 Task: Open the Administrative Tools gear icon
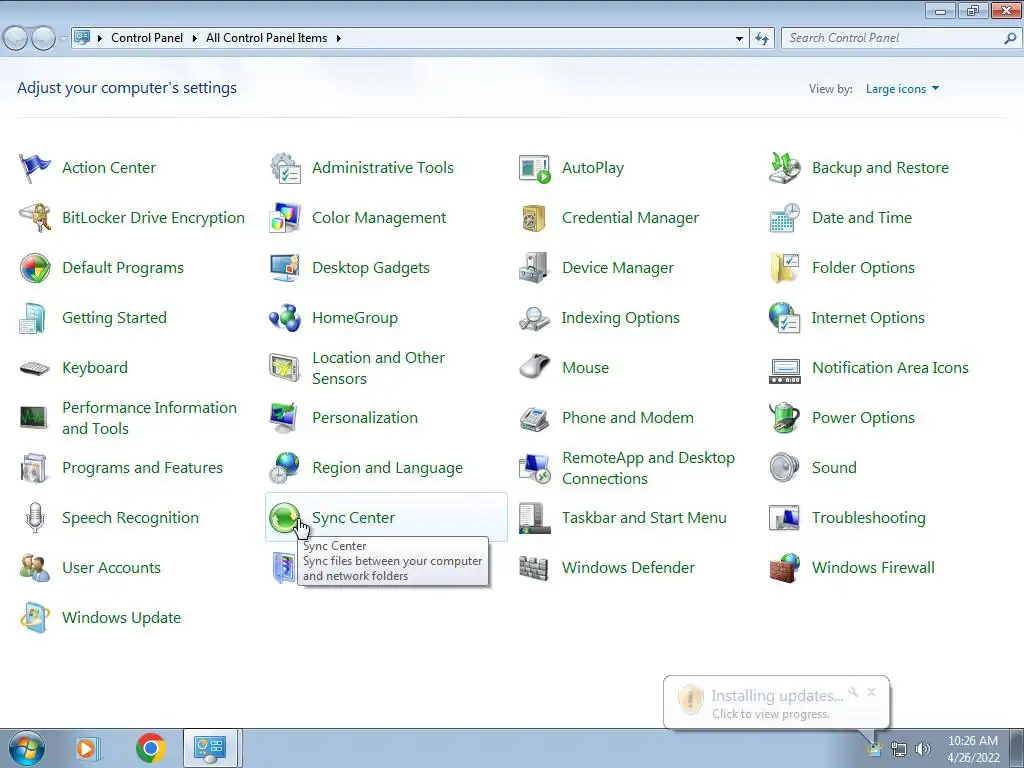285,168
